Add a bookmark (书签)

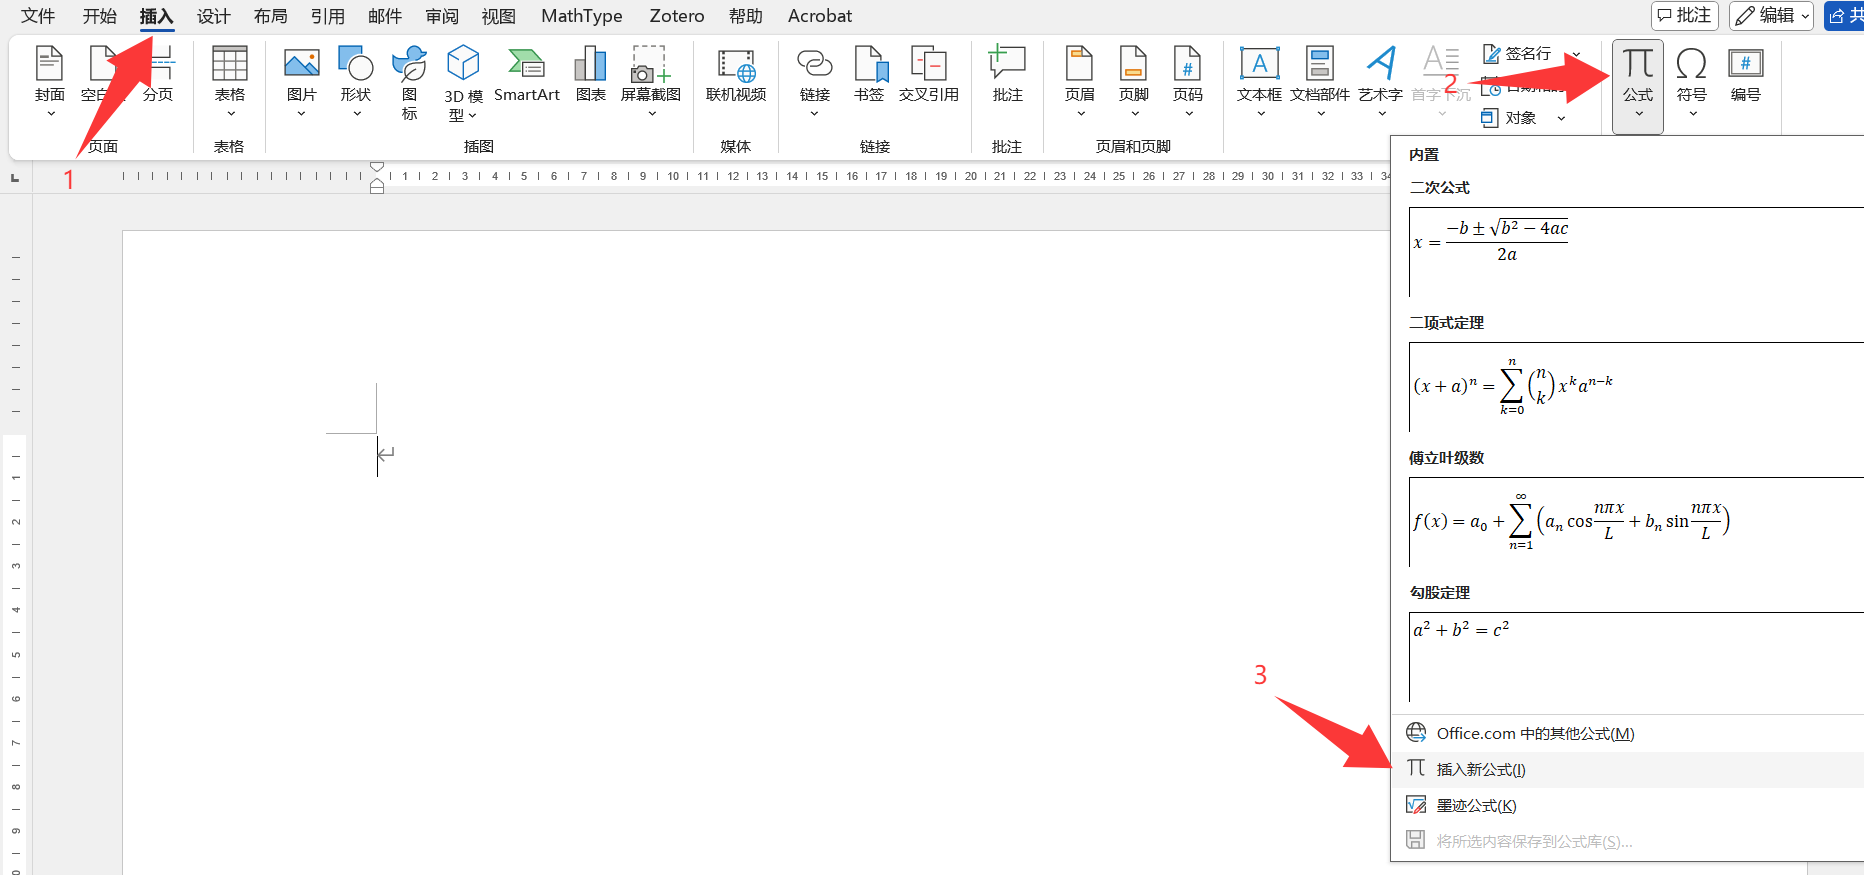click(869, 75)
